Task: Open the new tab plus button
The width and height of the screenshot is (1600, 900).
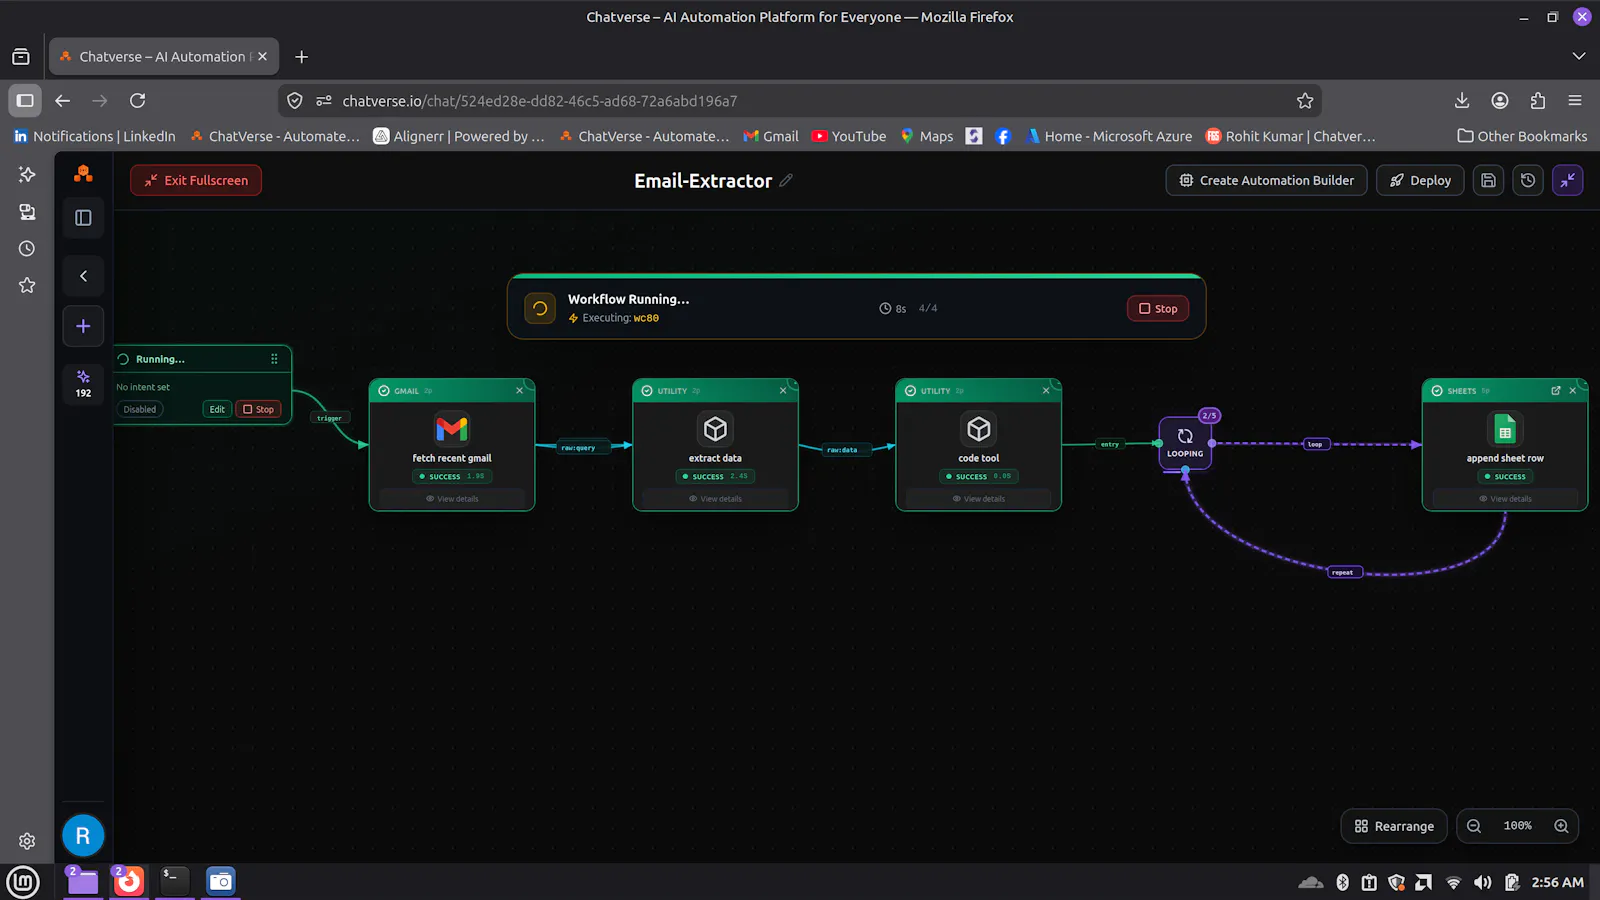Action: click(301, 57)
